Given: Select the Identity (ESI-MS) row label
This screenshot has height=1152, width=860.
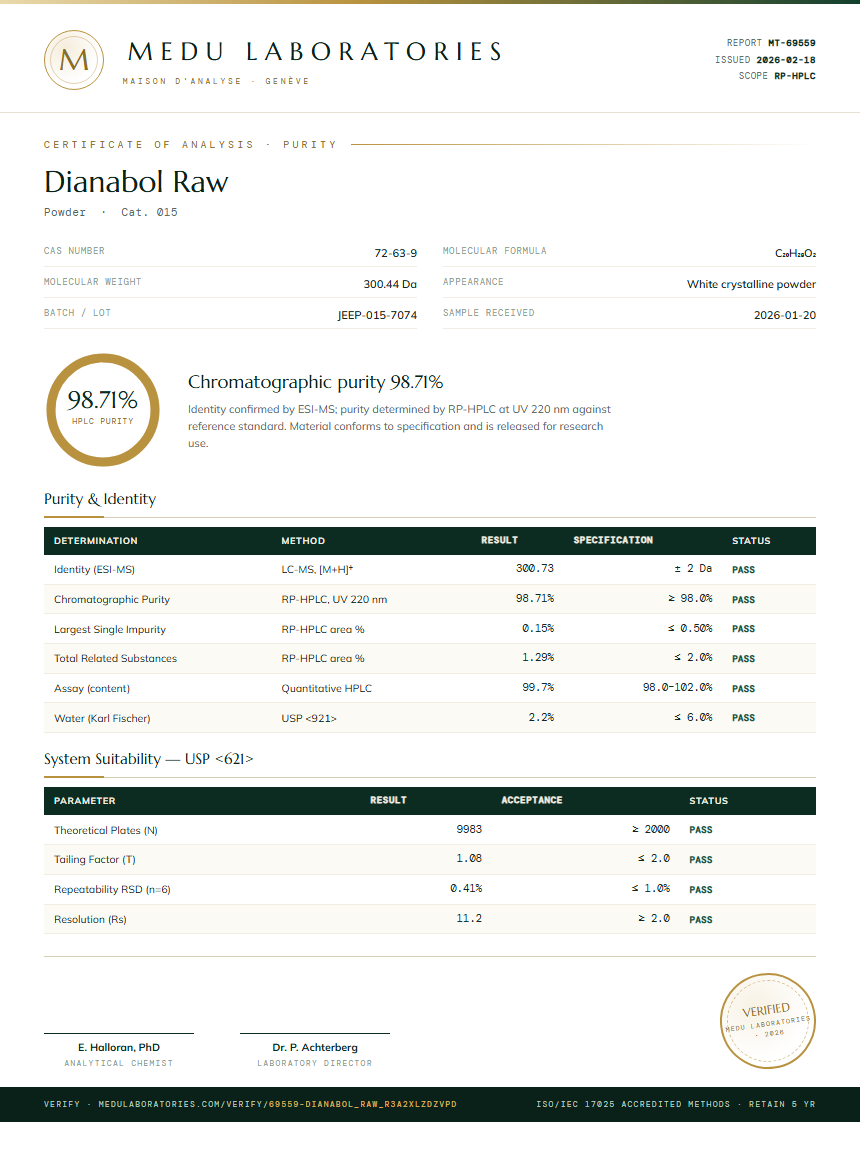Looking at the screenshot, I should pyautogui.click(x=94, y=569).
